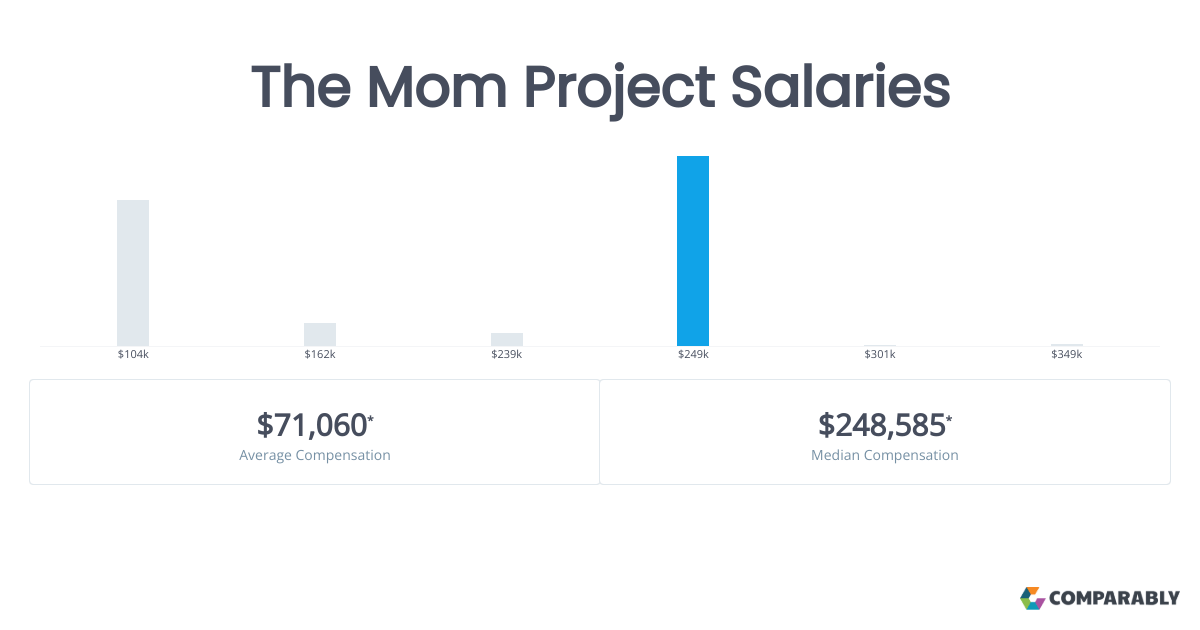Click the $249k axis label
This screenshot has height=630, width=1200.
[x=693, y=355]
